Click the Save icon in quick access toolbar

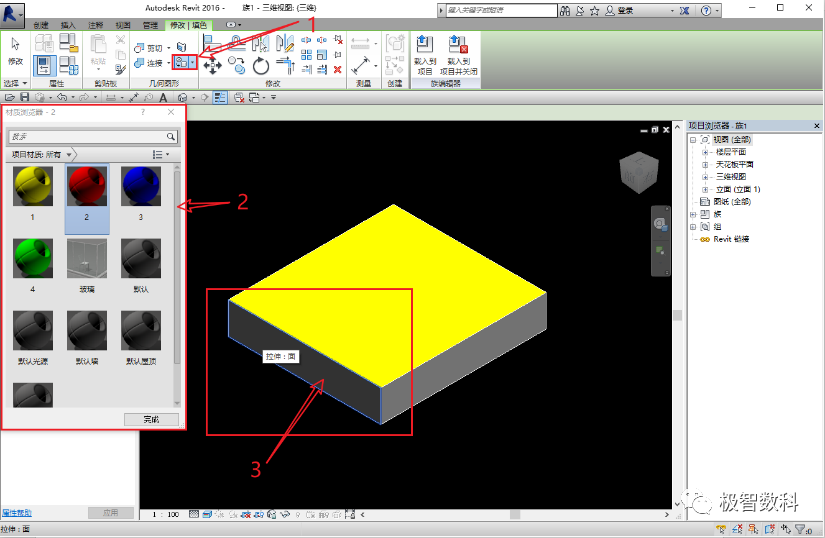click(x=24, y=97)
